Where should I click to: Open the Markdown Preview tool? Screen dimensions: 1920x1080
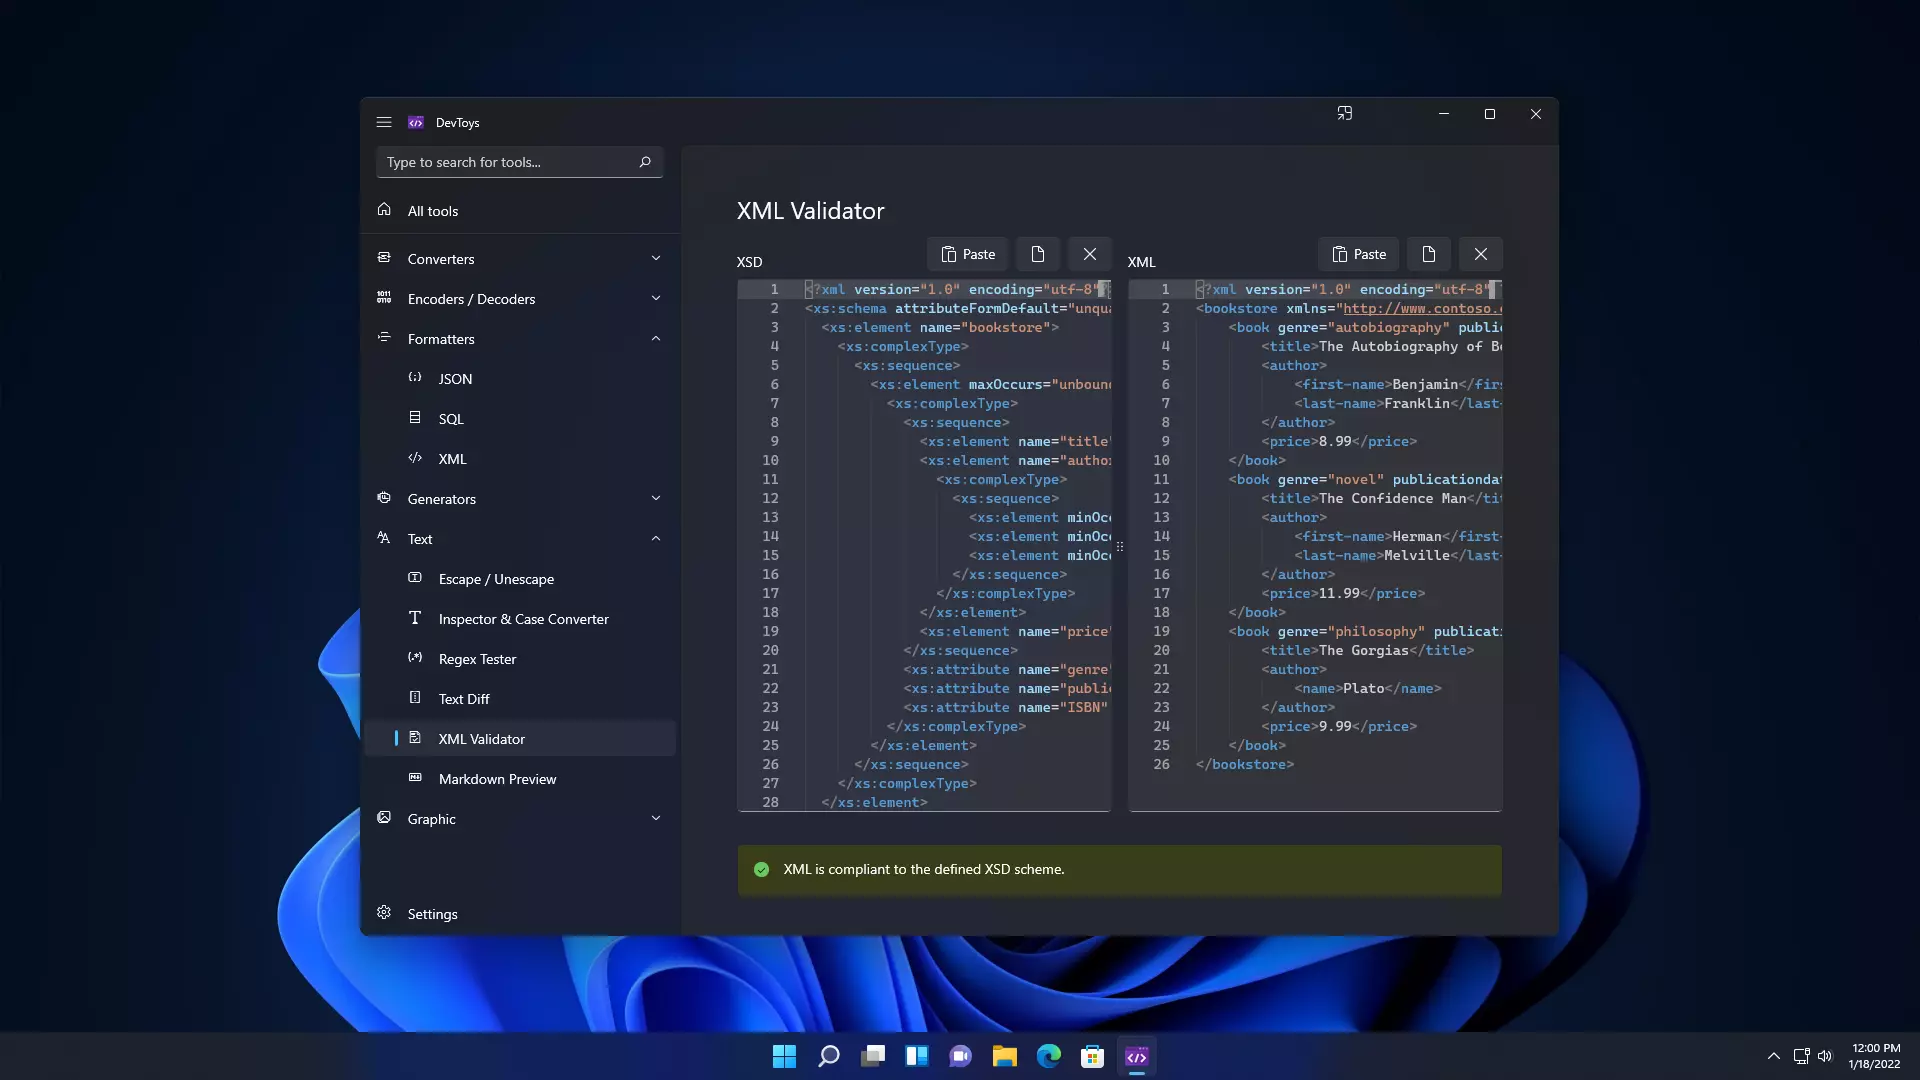(x=497, y=777)
